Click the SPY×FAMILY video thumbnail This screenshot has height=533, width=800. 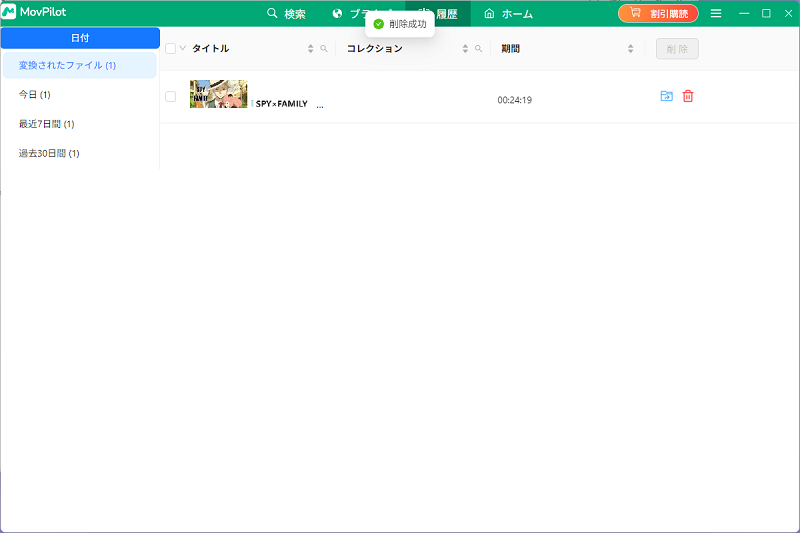click(218, 94)
